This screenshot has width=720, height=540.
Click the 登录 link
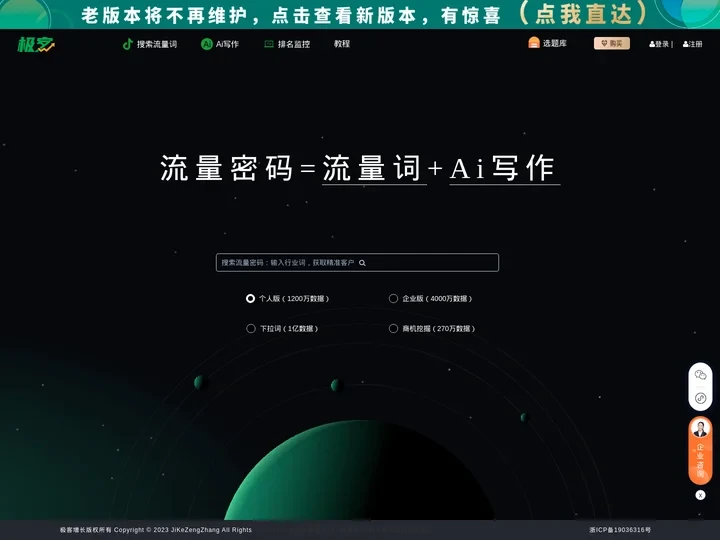(x=659, y=44)
